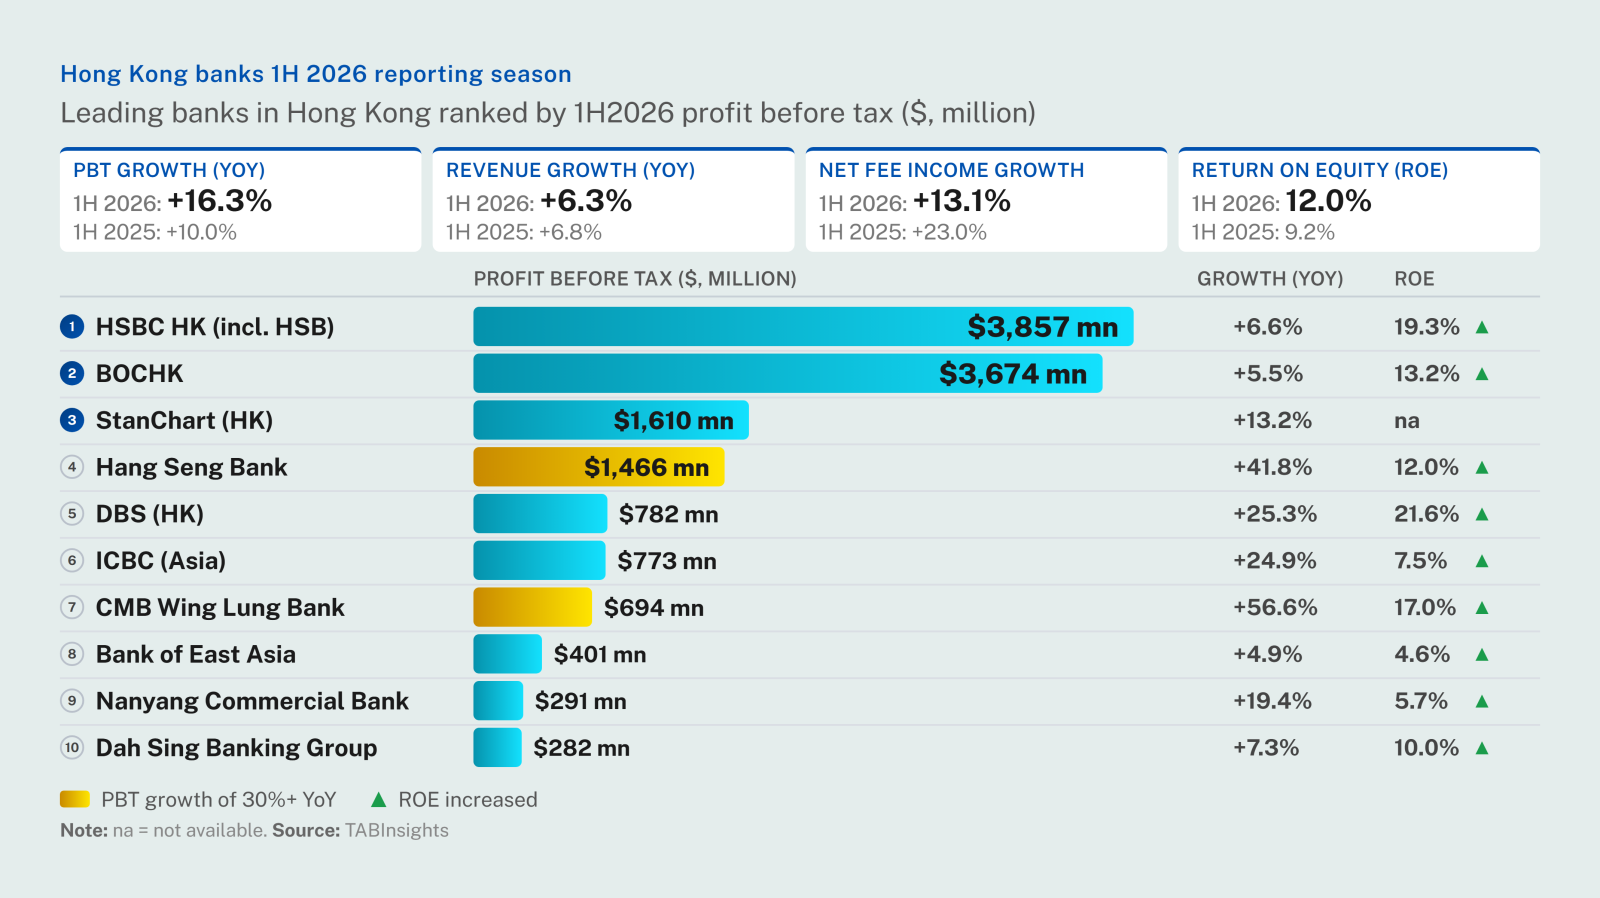Click the 'PROFIT BEFORE TAX ($, MILLION)' column header
The width and height of the screenshot is (1600, 898).
pos(635,279)
